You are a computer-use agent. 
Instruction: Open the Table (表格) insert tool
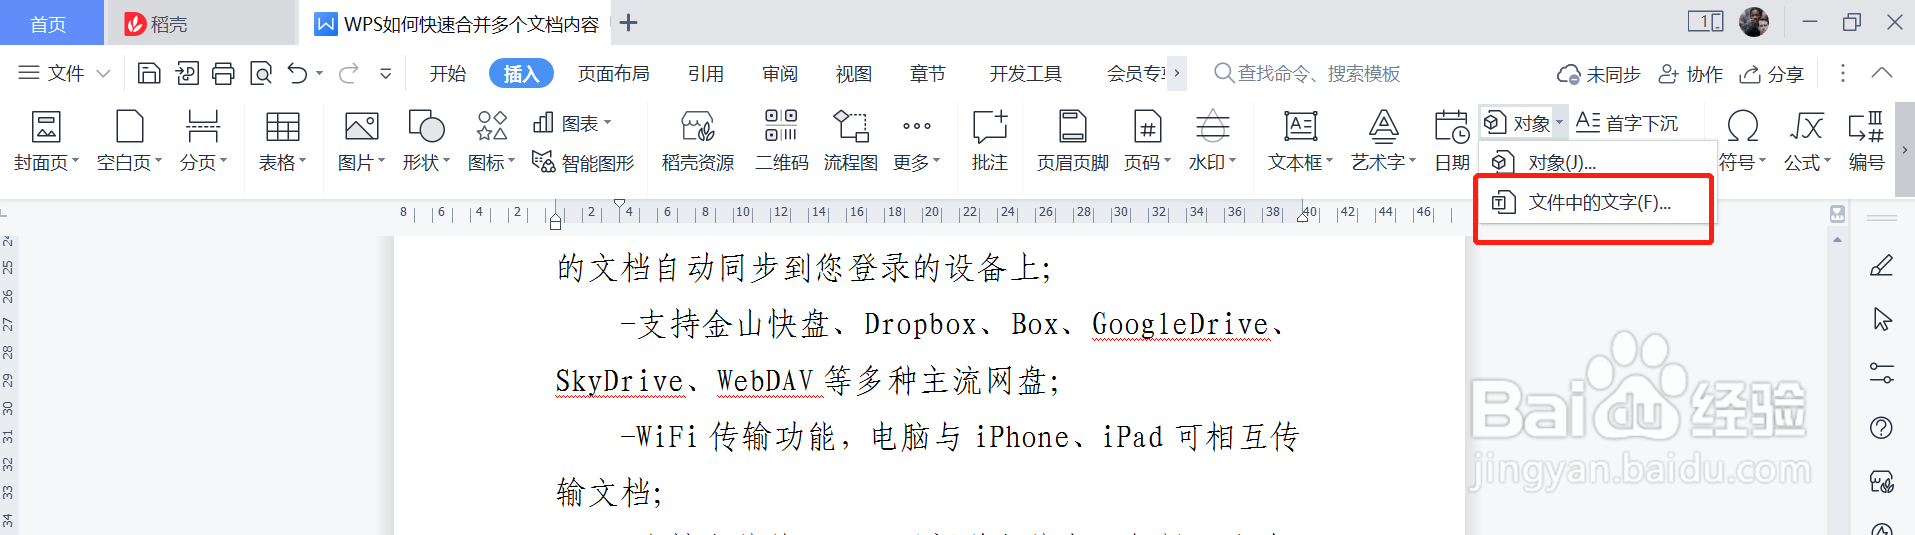[x=282, y=141]
